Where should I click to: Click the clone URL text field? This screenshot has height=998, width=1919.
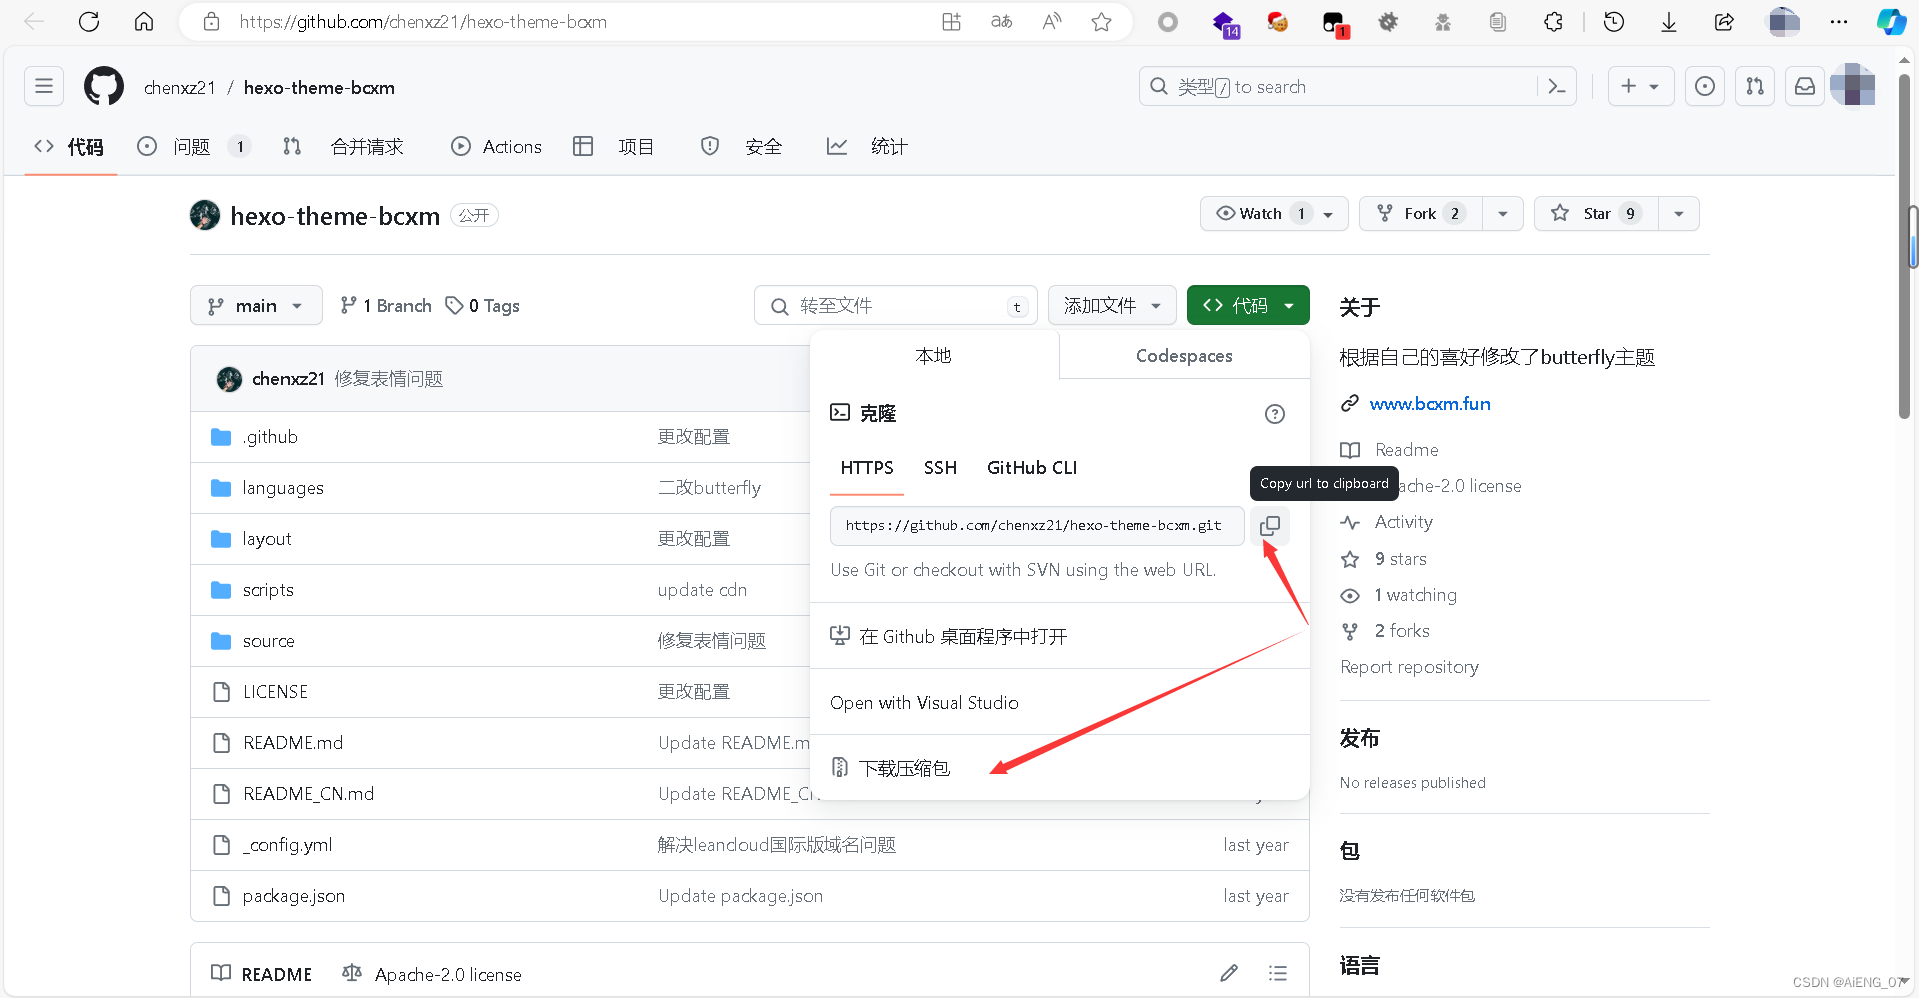coord(1037,525)
